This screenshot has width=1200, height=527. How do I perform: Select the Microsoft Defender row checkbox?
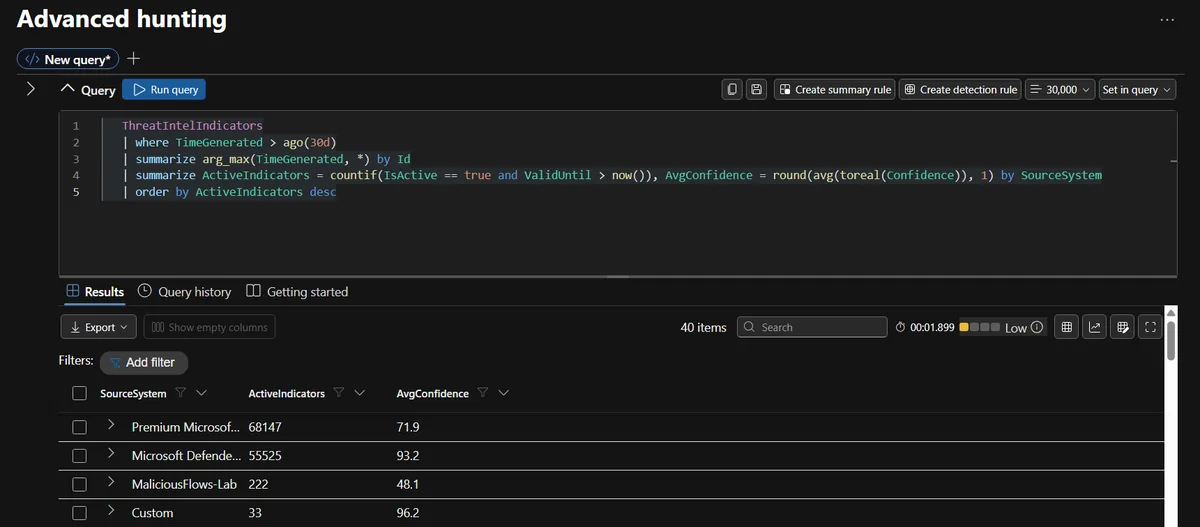tap(80, 456)
